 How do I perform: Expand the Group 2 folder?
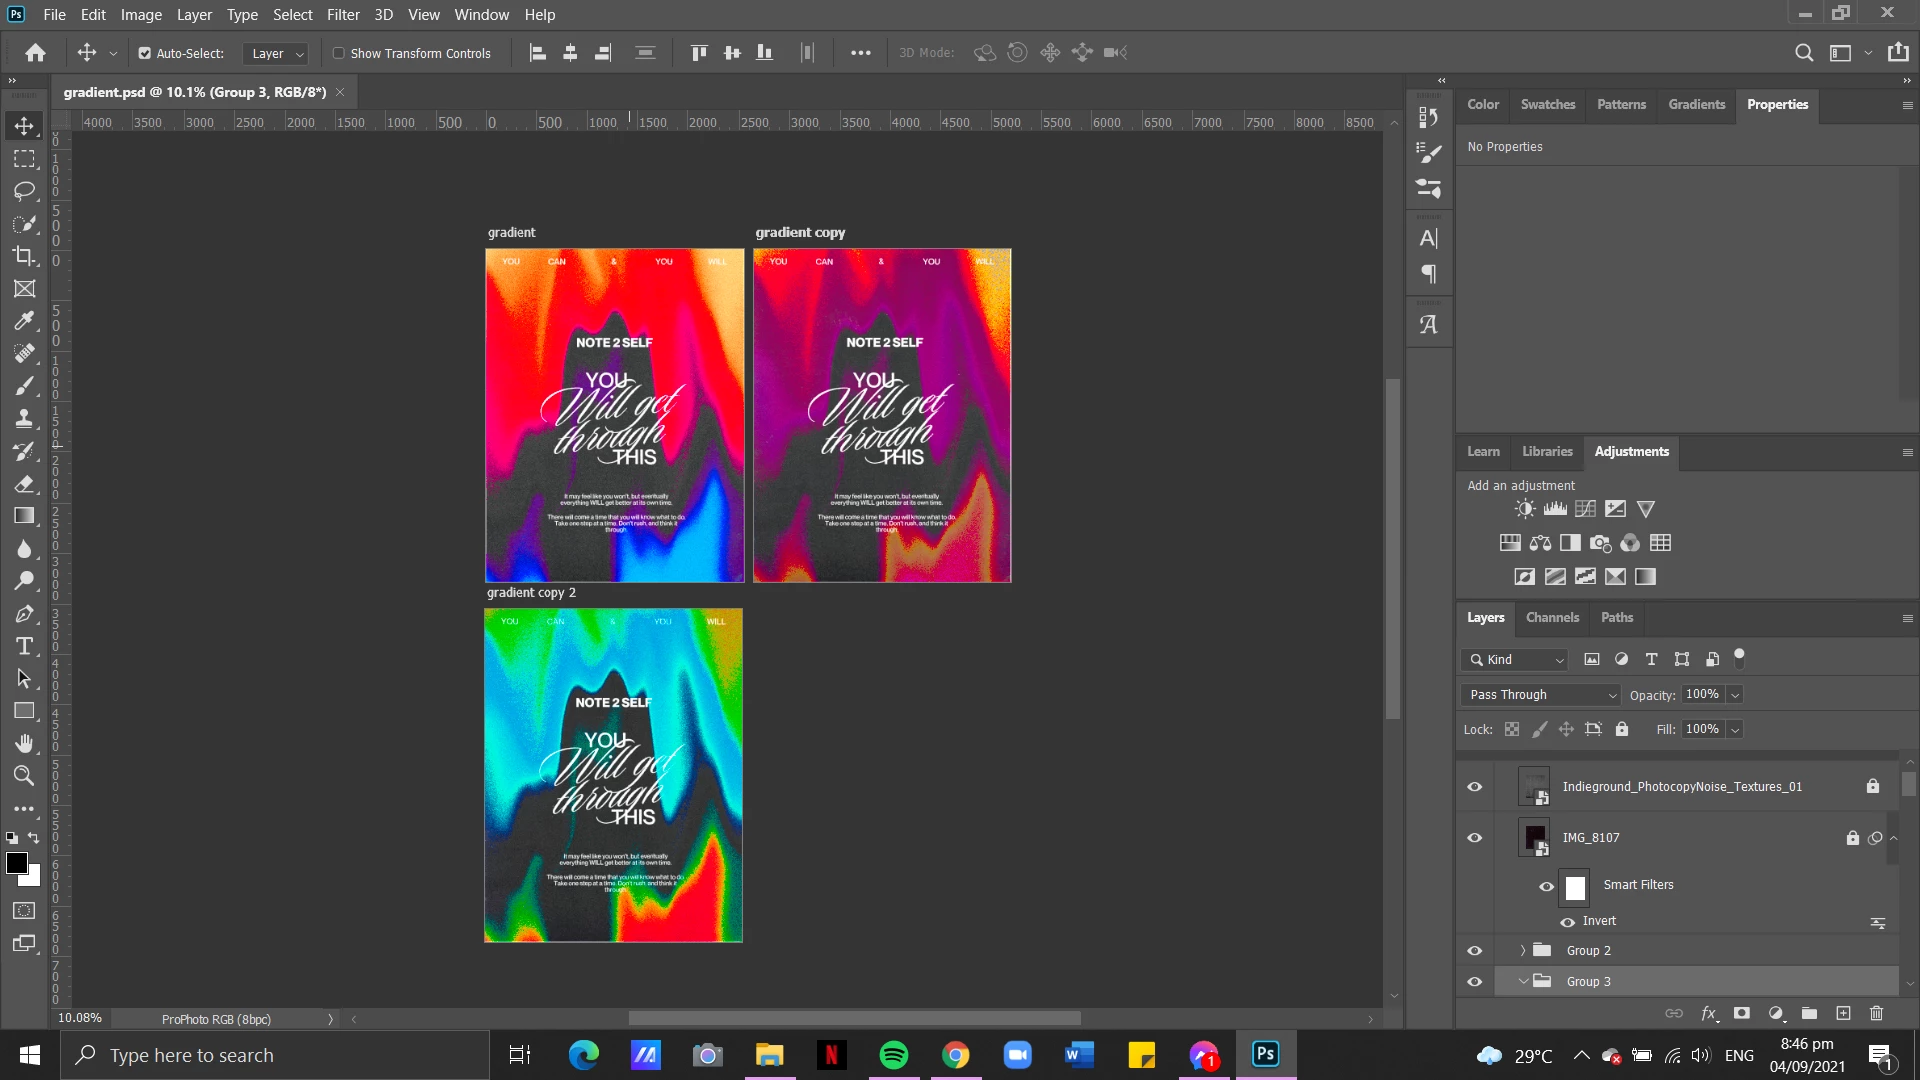tap(1523, 950)
